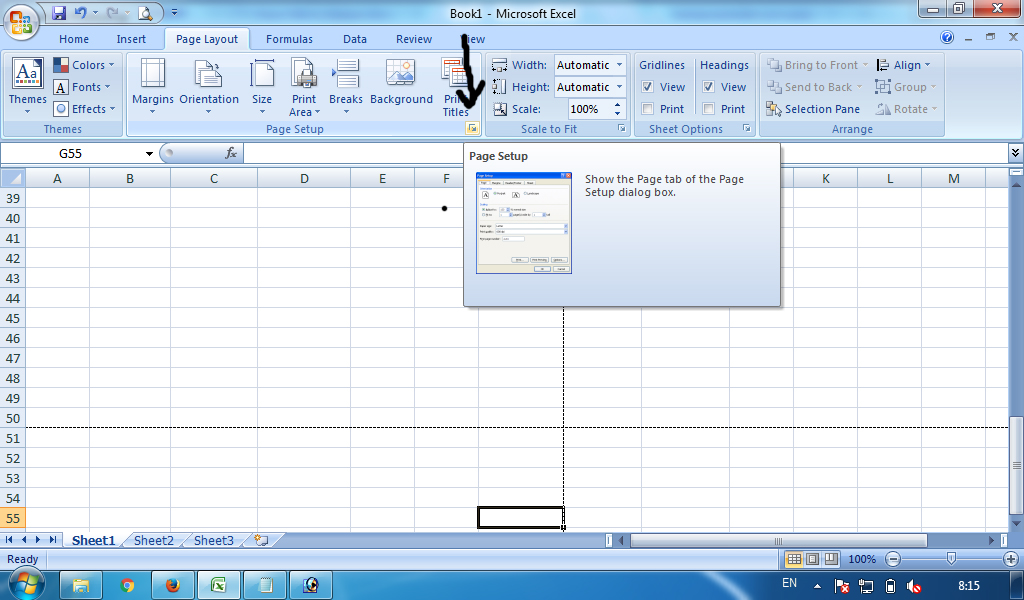Open the Office Button menu
This screenshot has height=600, width=1024.
21,22
